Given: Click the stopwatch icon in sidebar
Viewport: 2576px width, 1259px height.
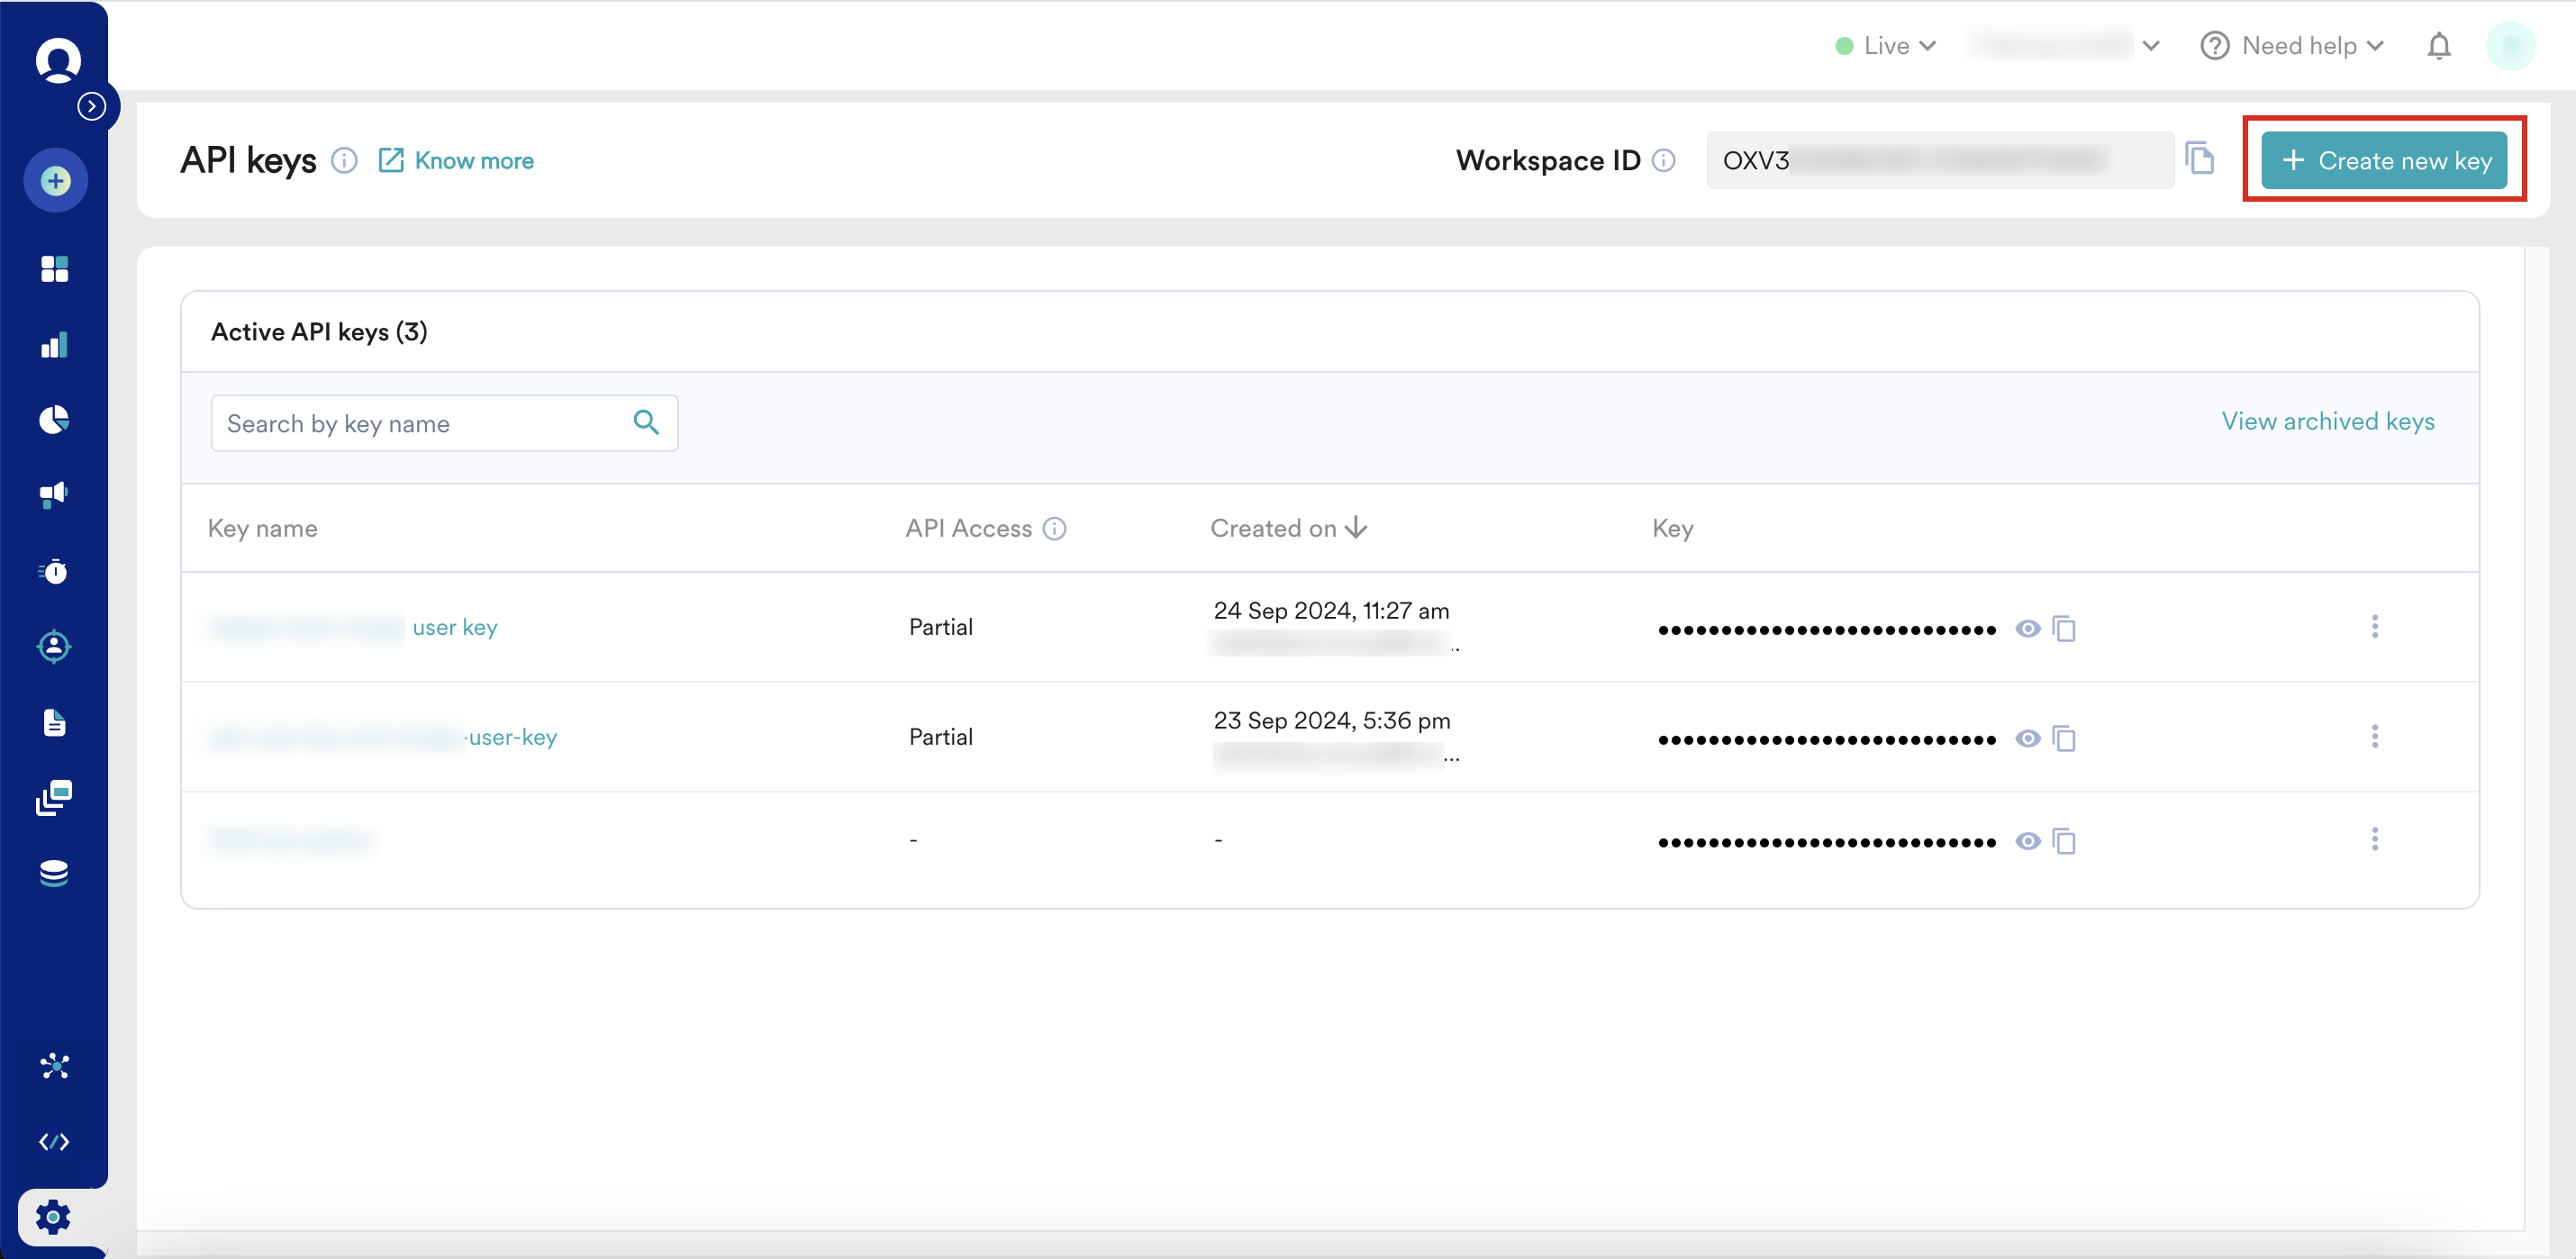Looking at the screenshot, I should [x=54, y=571].
